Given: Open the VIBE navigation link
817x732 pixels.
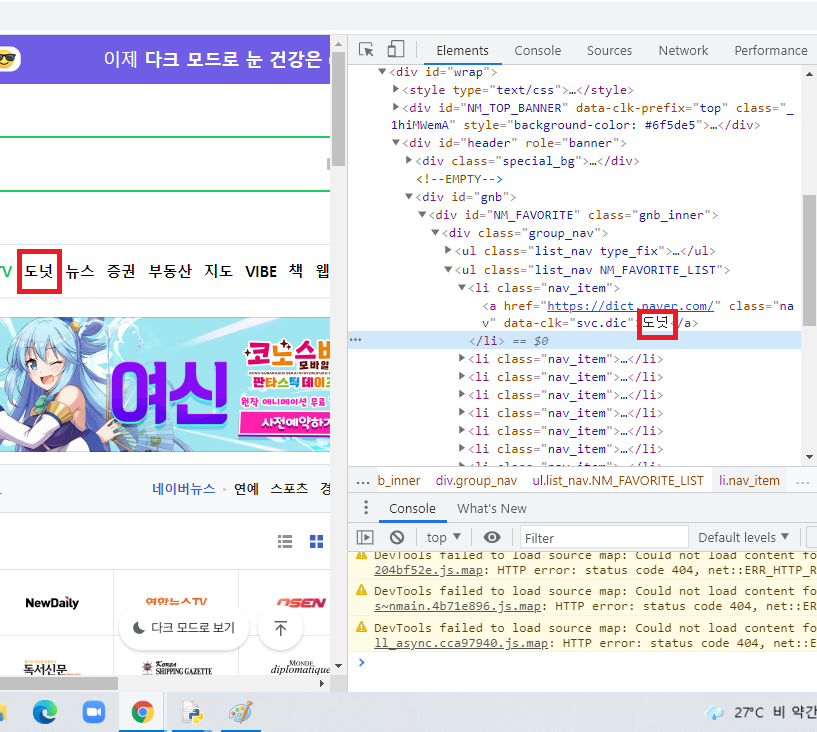Looking at the screenshot, I should click(261, 271).
